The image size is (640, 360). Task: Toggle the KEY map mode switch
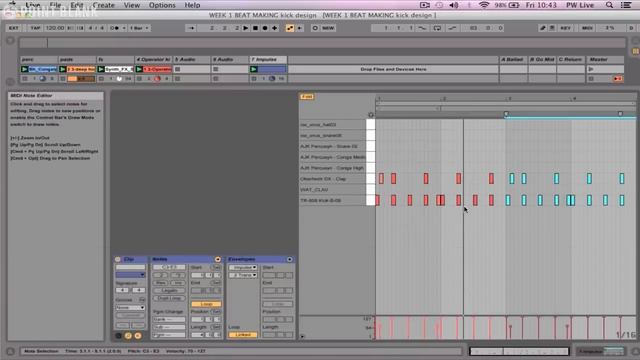tap(566, 28)
